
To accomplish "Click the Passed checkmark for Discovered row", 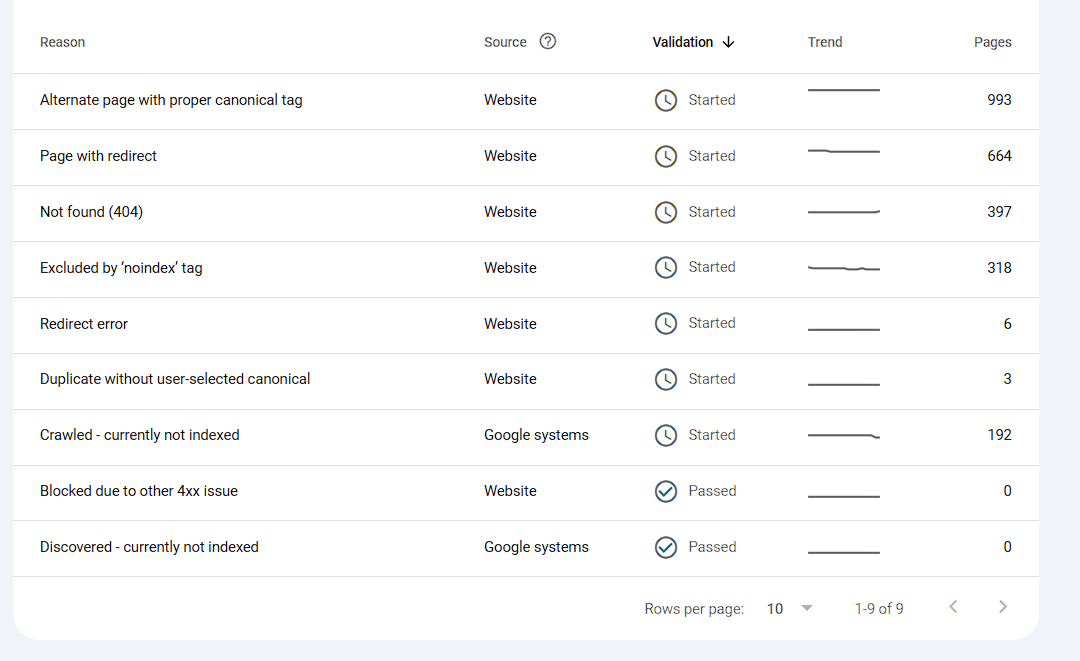I will pos(665,547).
